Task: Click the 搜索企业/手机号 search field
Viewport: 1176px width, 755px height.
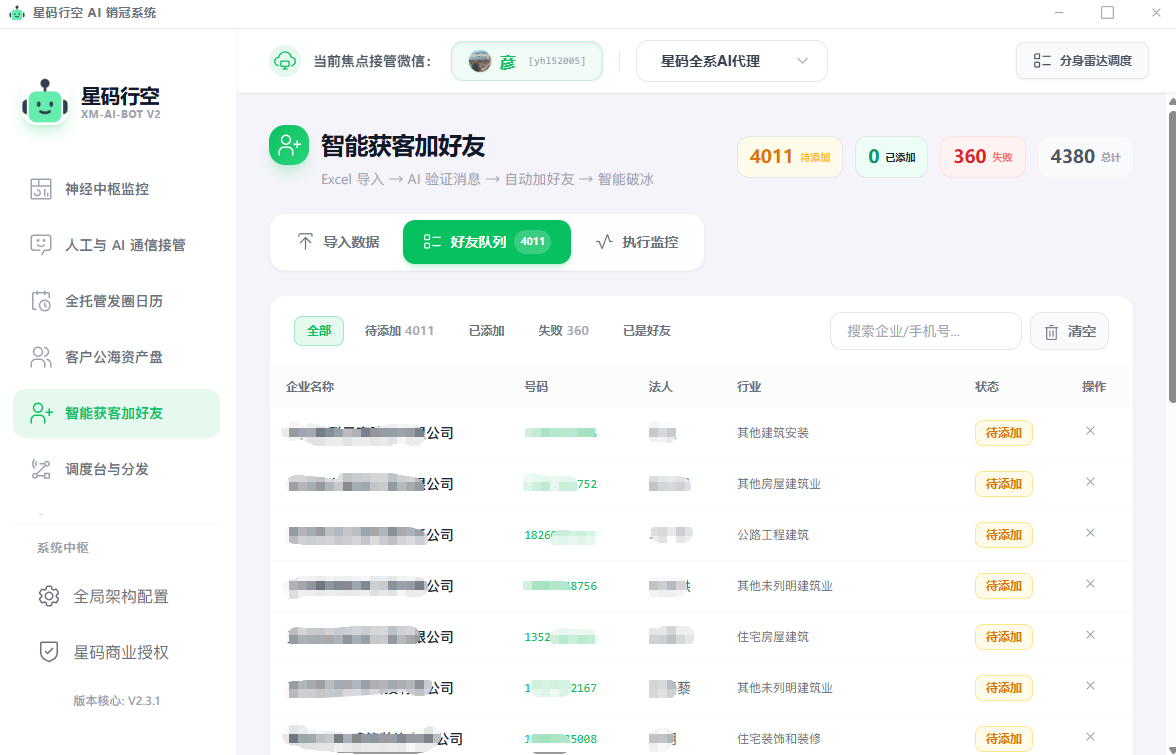Action: click(925, 331)
